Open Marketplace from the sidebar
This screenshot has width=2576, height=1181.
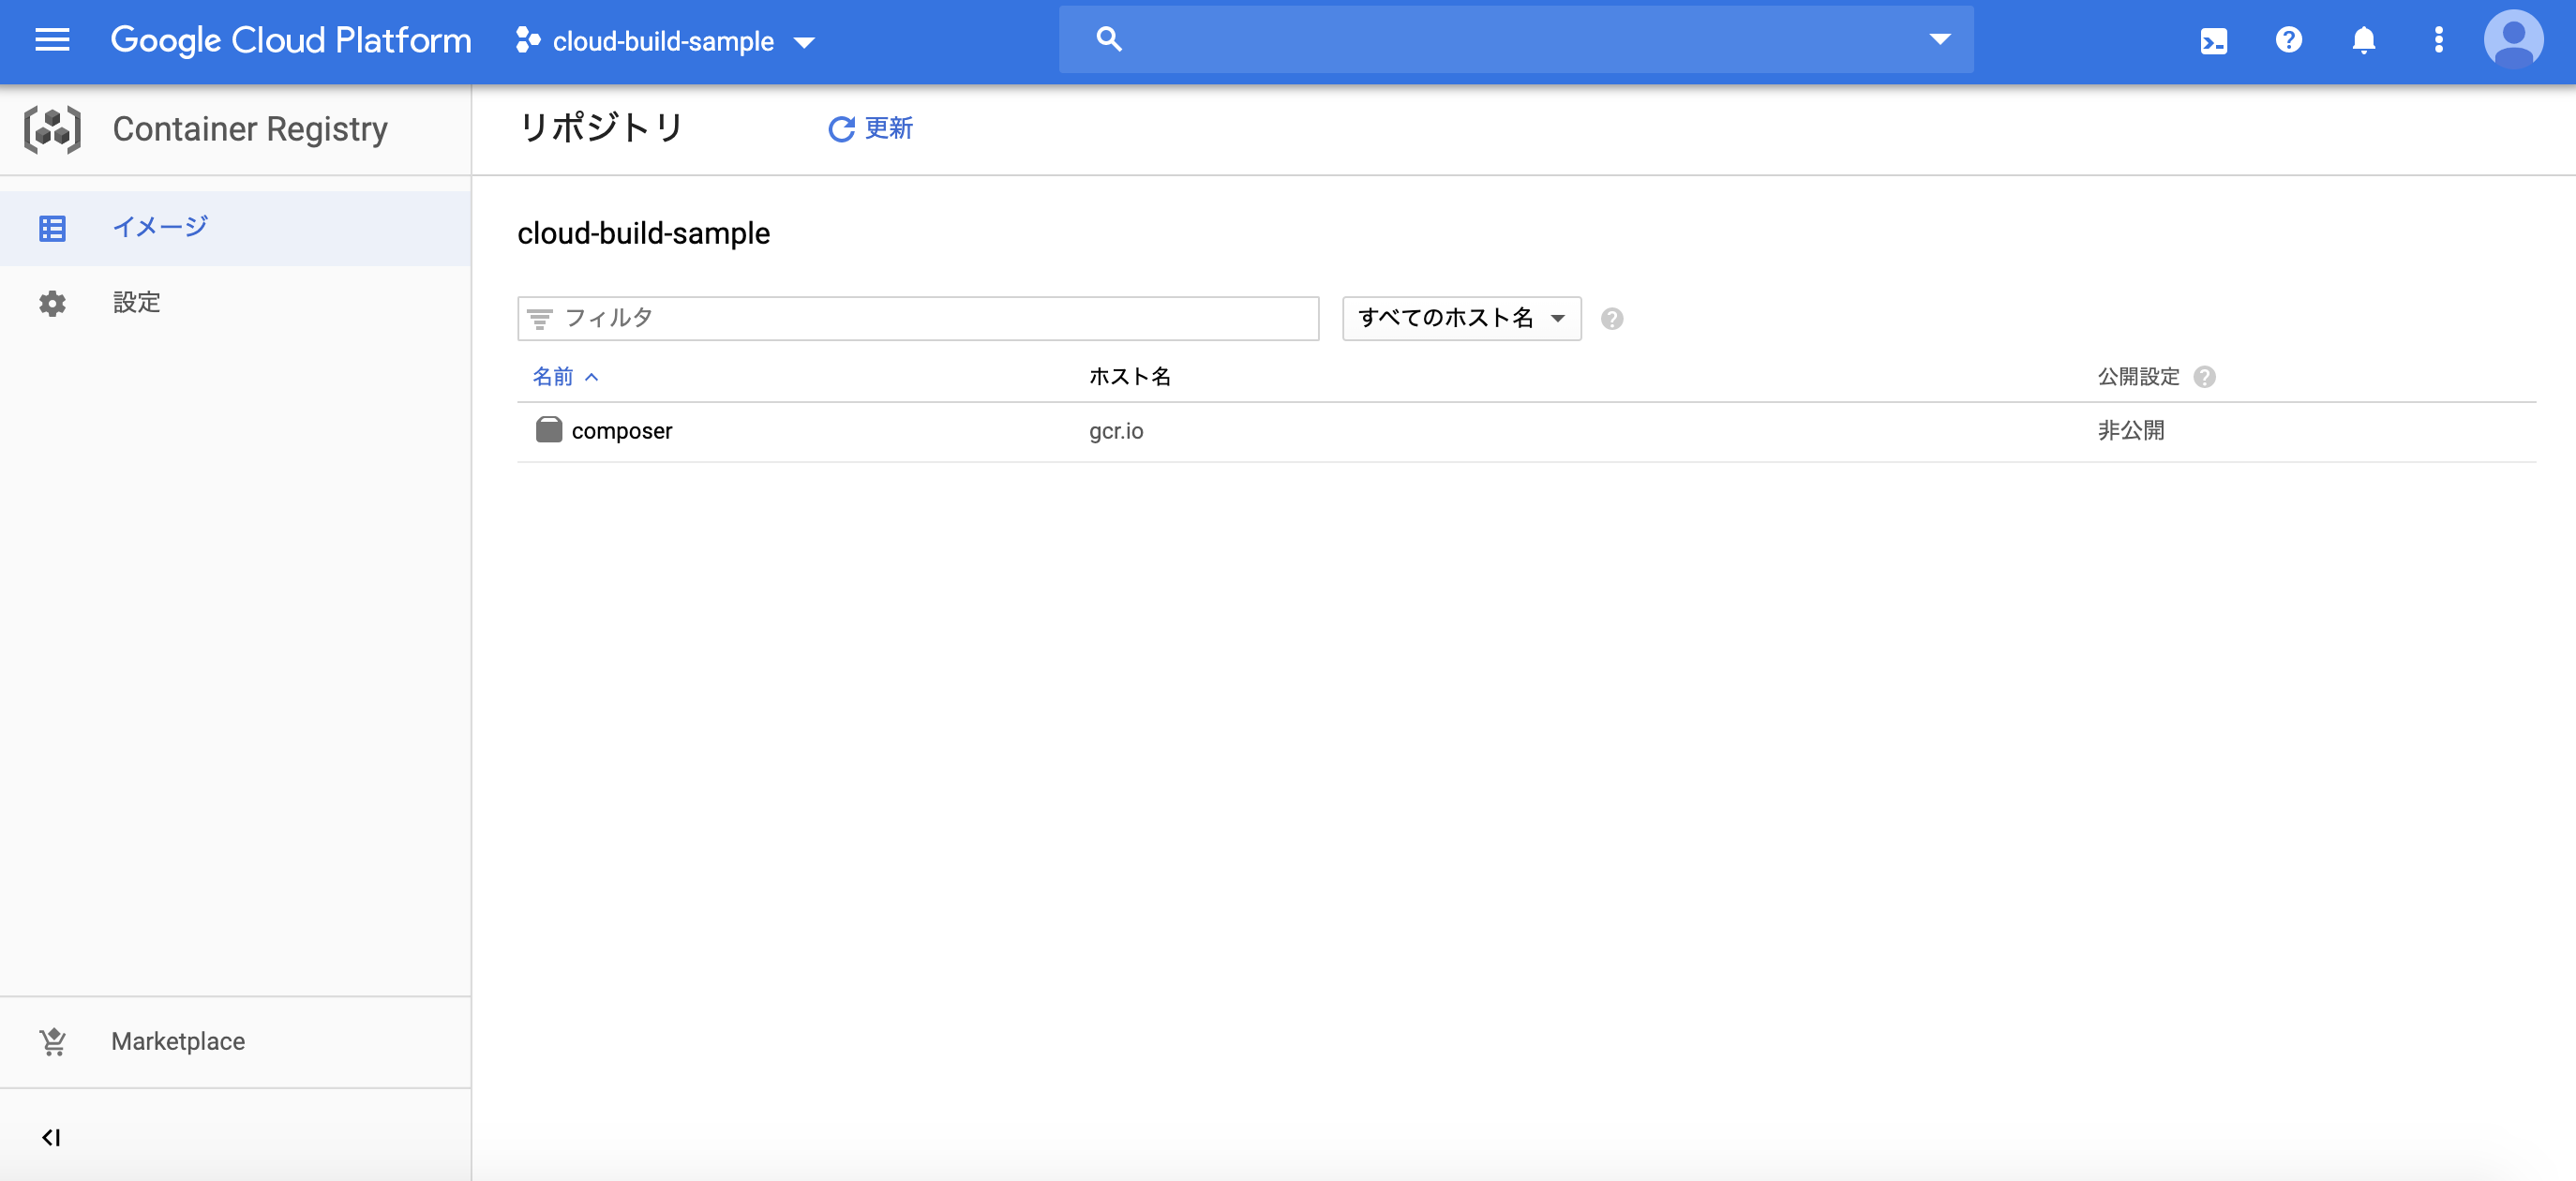(x=236, y=1041)
